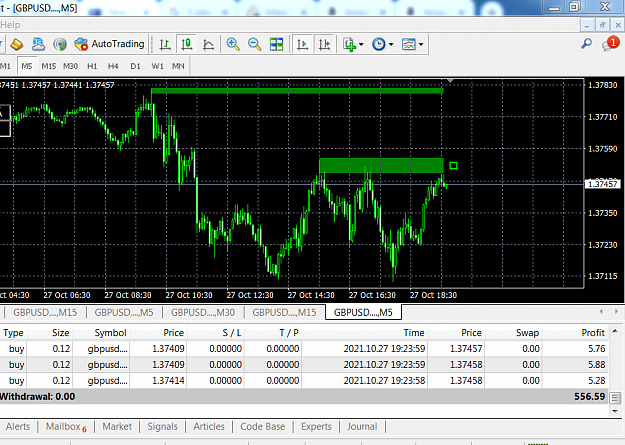Image resolution: width=625 pixels, height=445 pixels.
Task: Select the trade row with profit 5.88
Action: pos(304,364)
